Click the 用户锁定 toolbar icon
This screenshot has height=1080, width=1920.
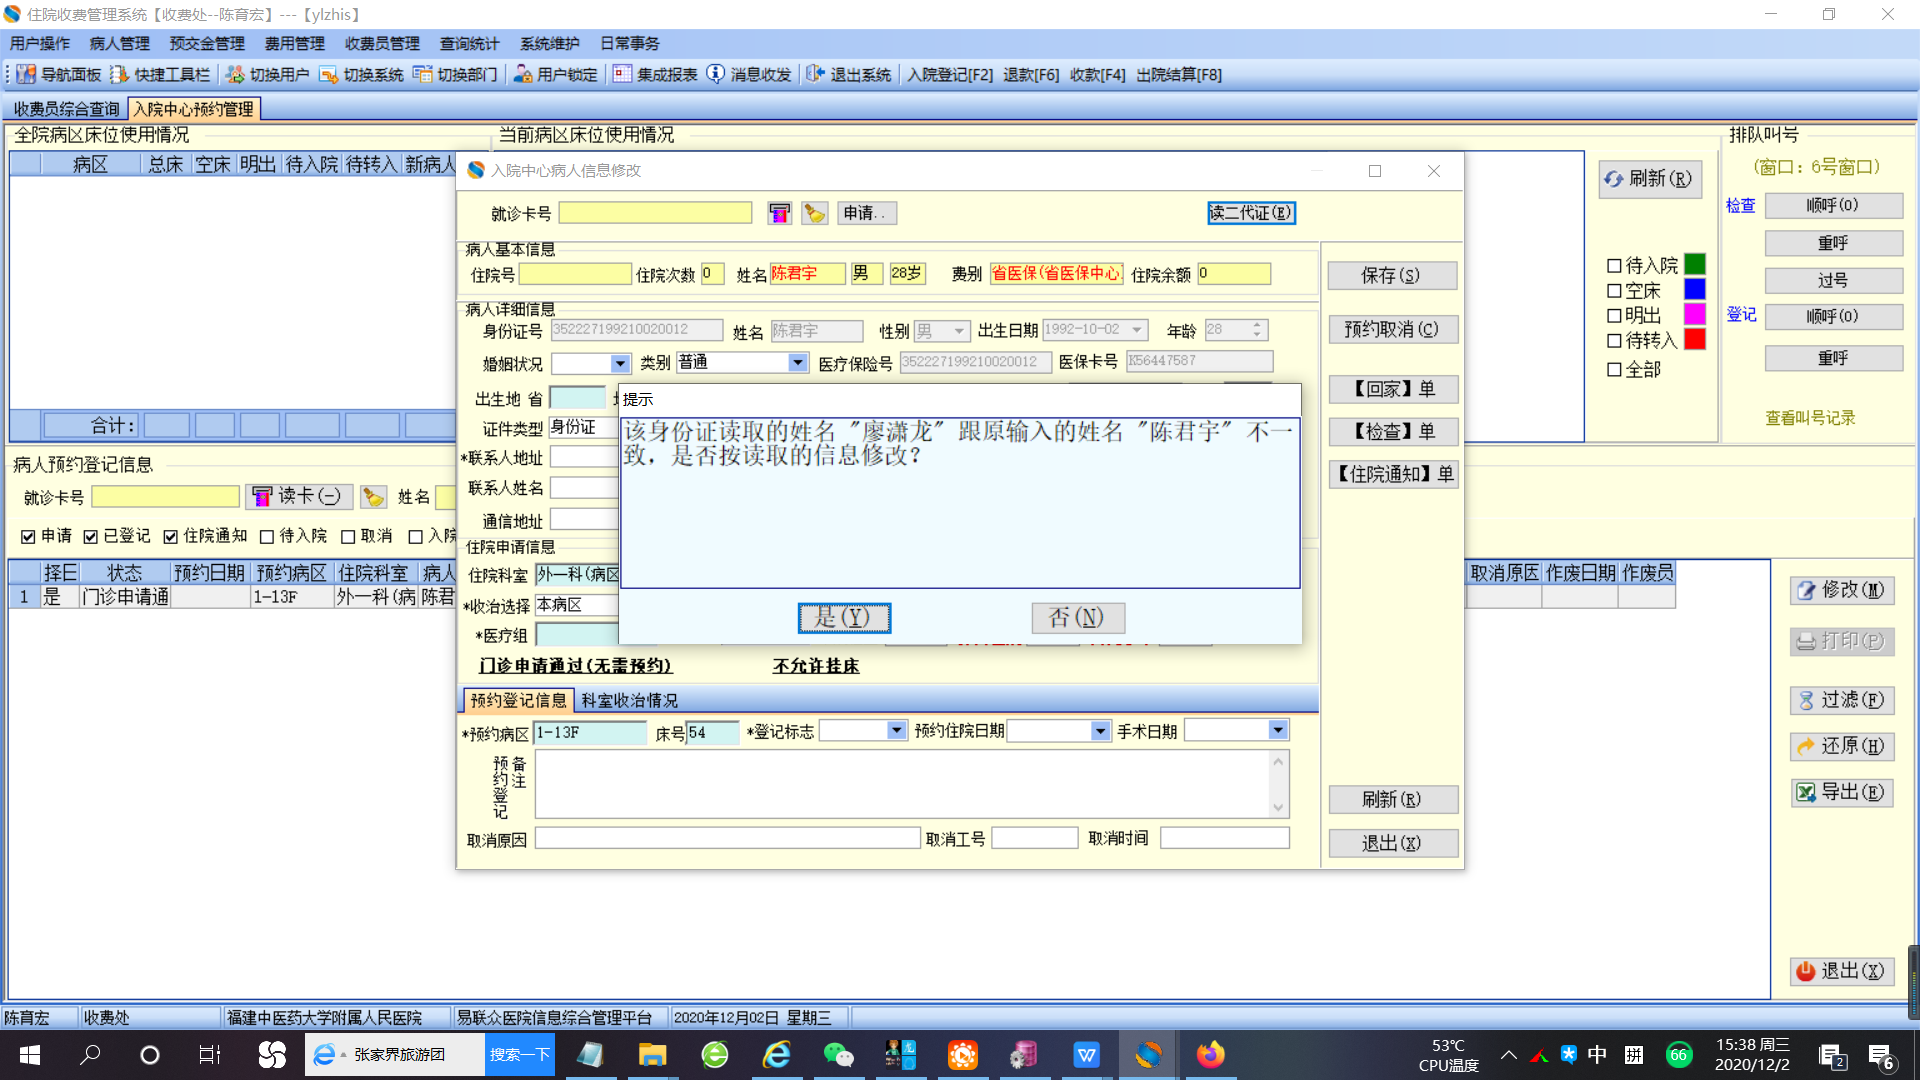coord(522,75)
